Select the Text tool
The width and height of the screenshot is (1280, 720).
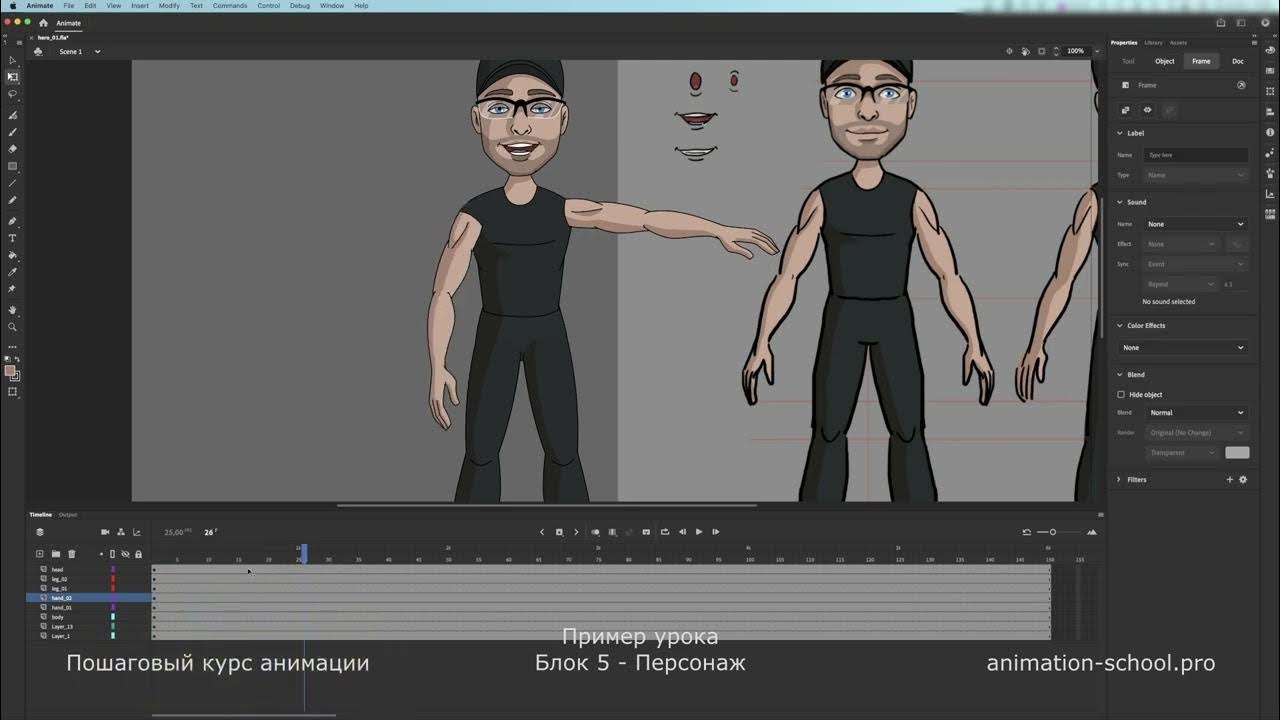12,238
